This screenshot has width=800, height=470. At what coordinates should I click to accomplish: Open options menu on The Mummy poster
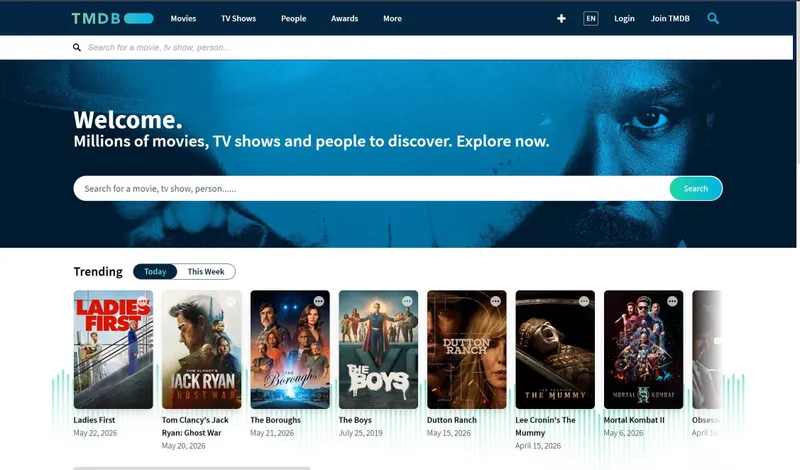584,301
